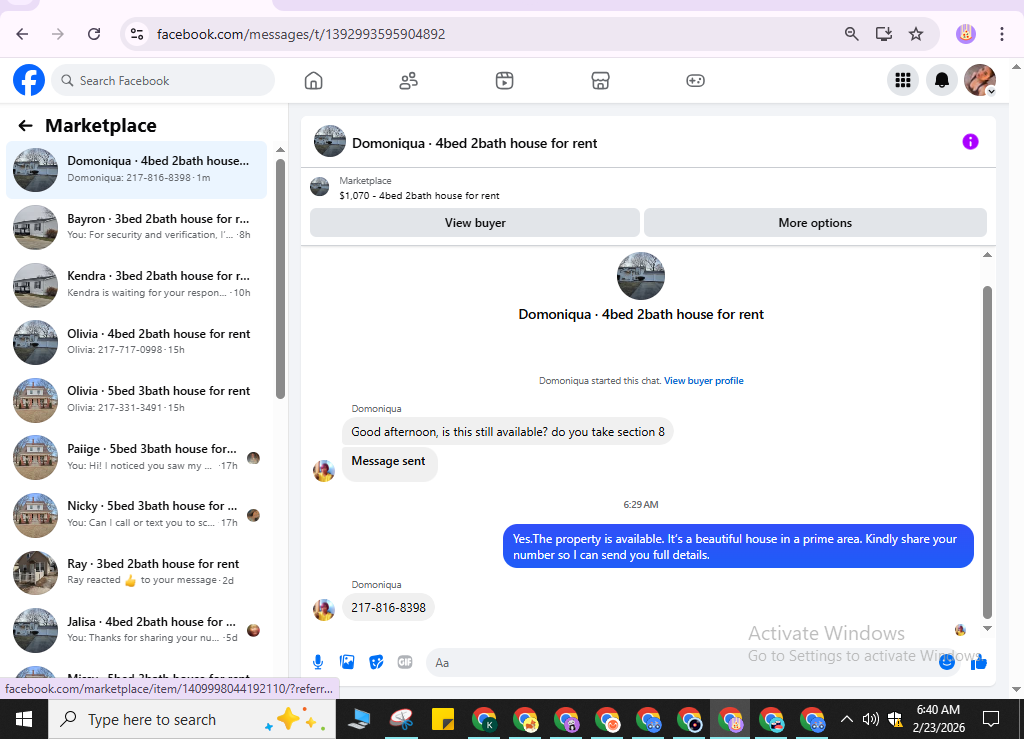
Task: Open the account profile picture menu
Action: coord(980,80)
